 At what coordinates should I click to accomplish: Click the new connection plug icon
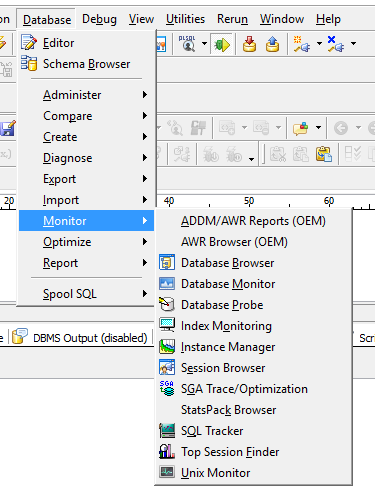(301, 44)
